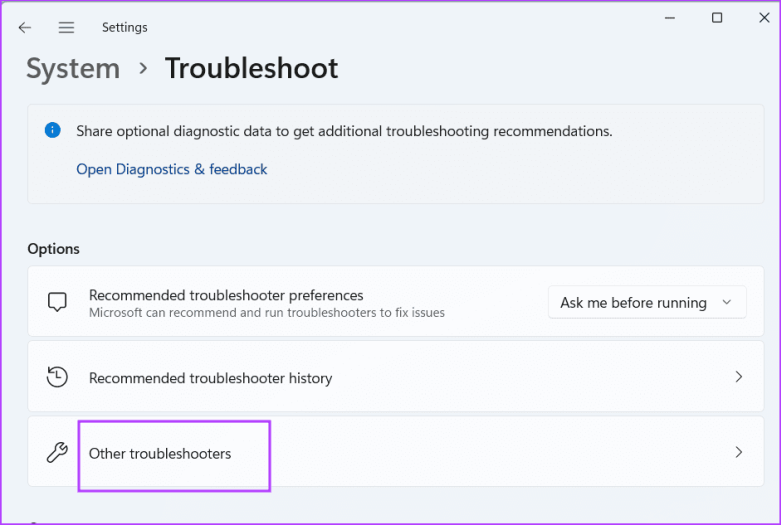
Task: Close the Settings window
Action: (x=763, y=19)
